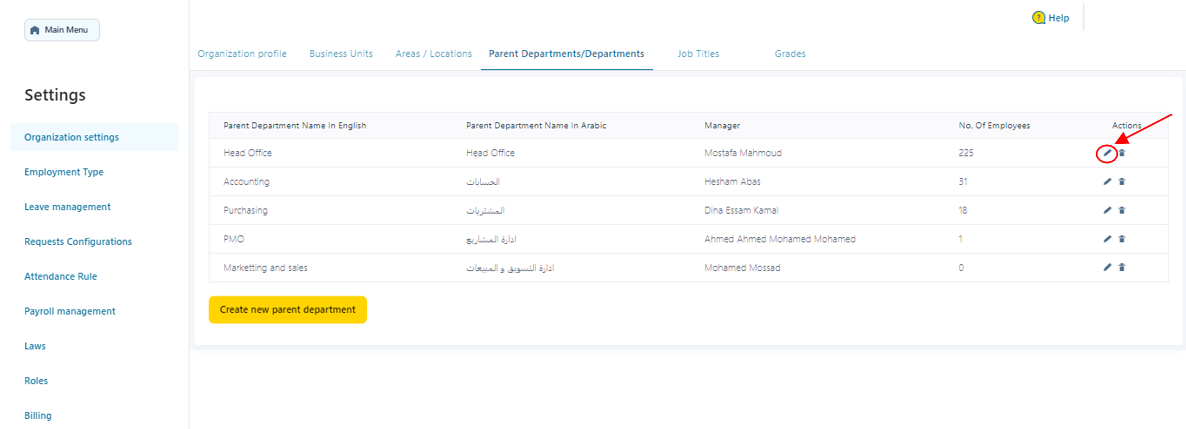Edit the Head Office parent department

[x=1107, y=153]
